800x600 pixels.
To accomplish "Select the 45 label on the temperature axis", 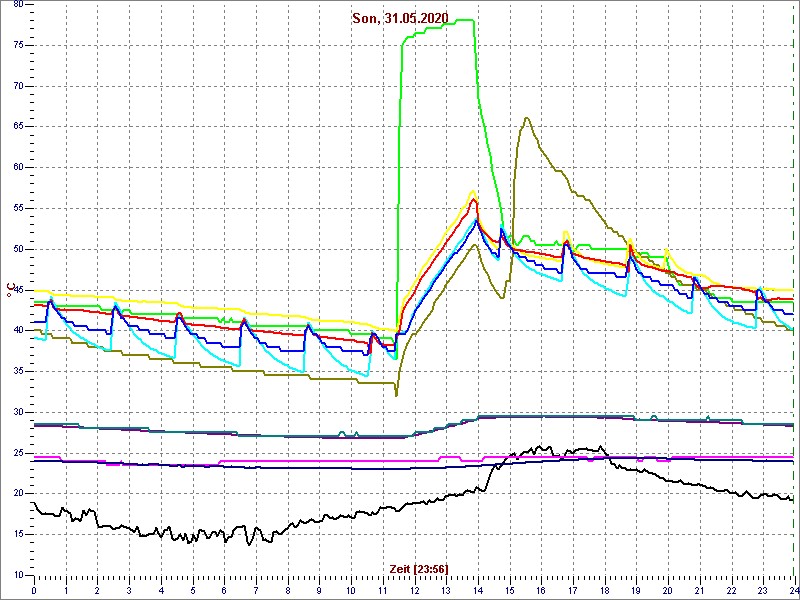I will 18,290.
